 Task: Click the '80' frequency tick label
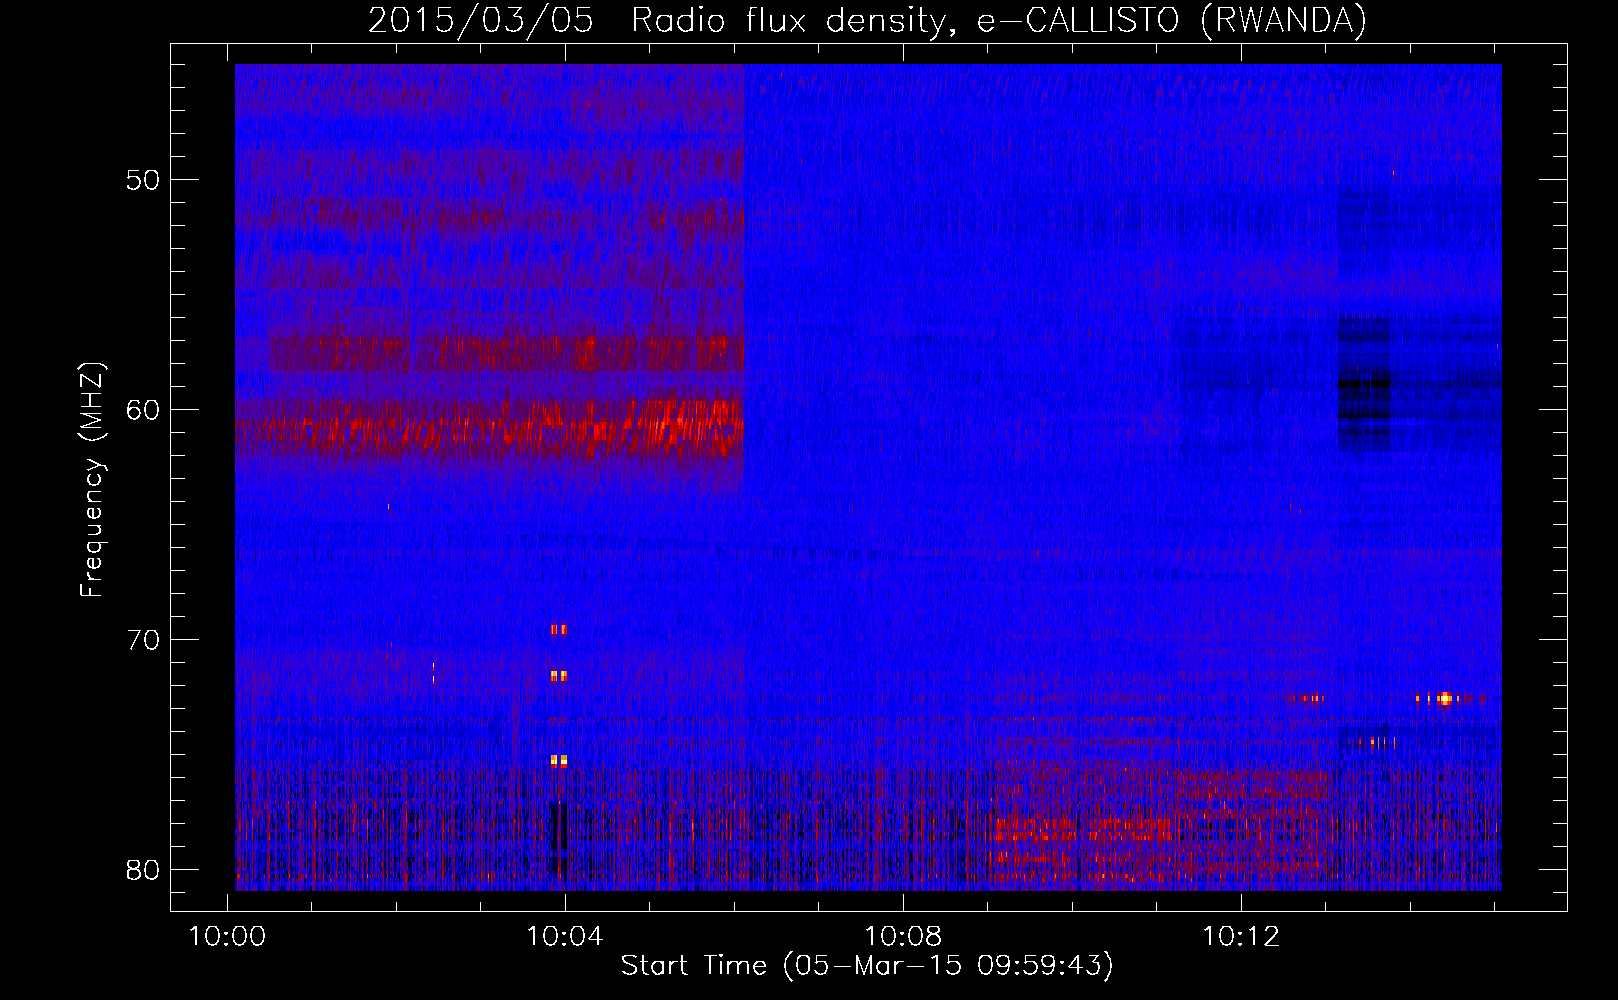tap(143, 870)
